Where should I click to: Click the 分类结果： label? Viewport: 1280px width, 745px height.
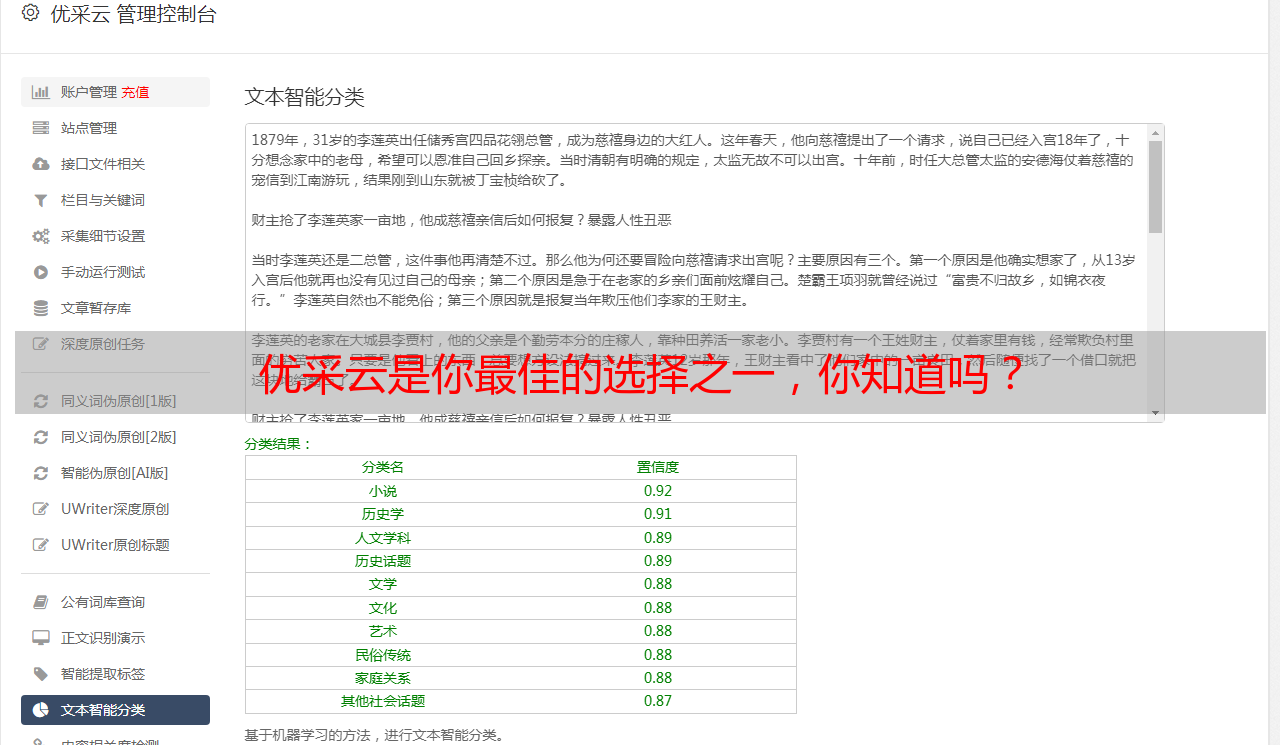point(279,444)
